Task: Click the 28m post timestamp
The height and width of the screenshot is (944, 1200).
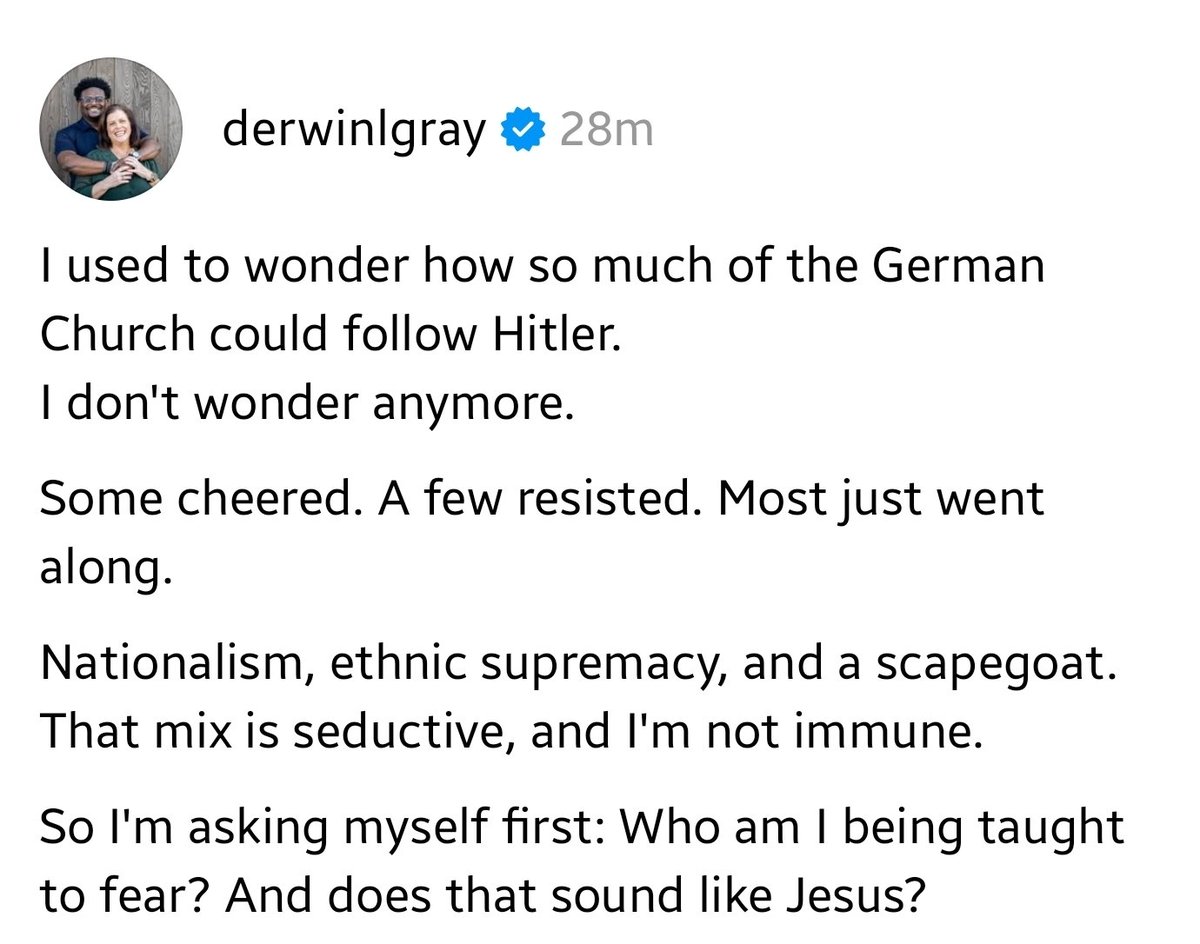Action: click(607, 130)
